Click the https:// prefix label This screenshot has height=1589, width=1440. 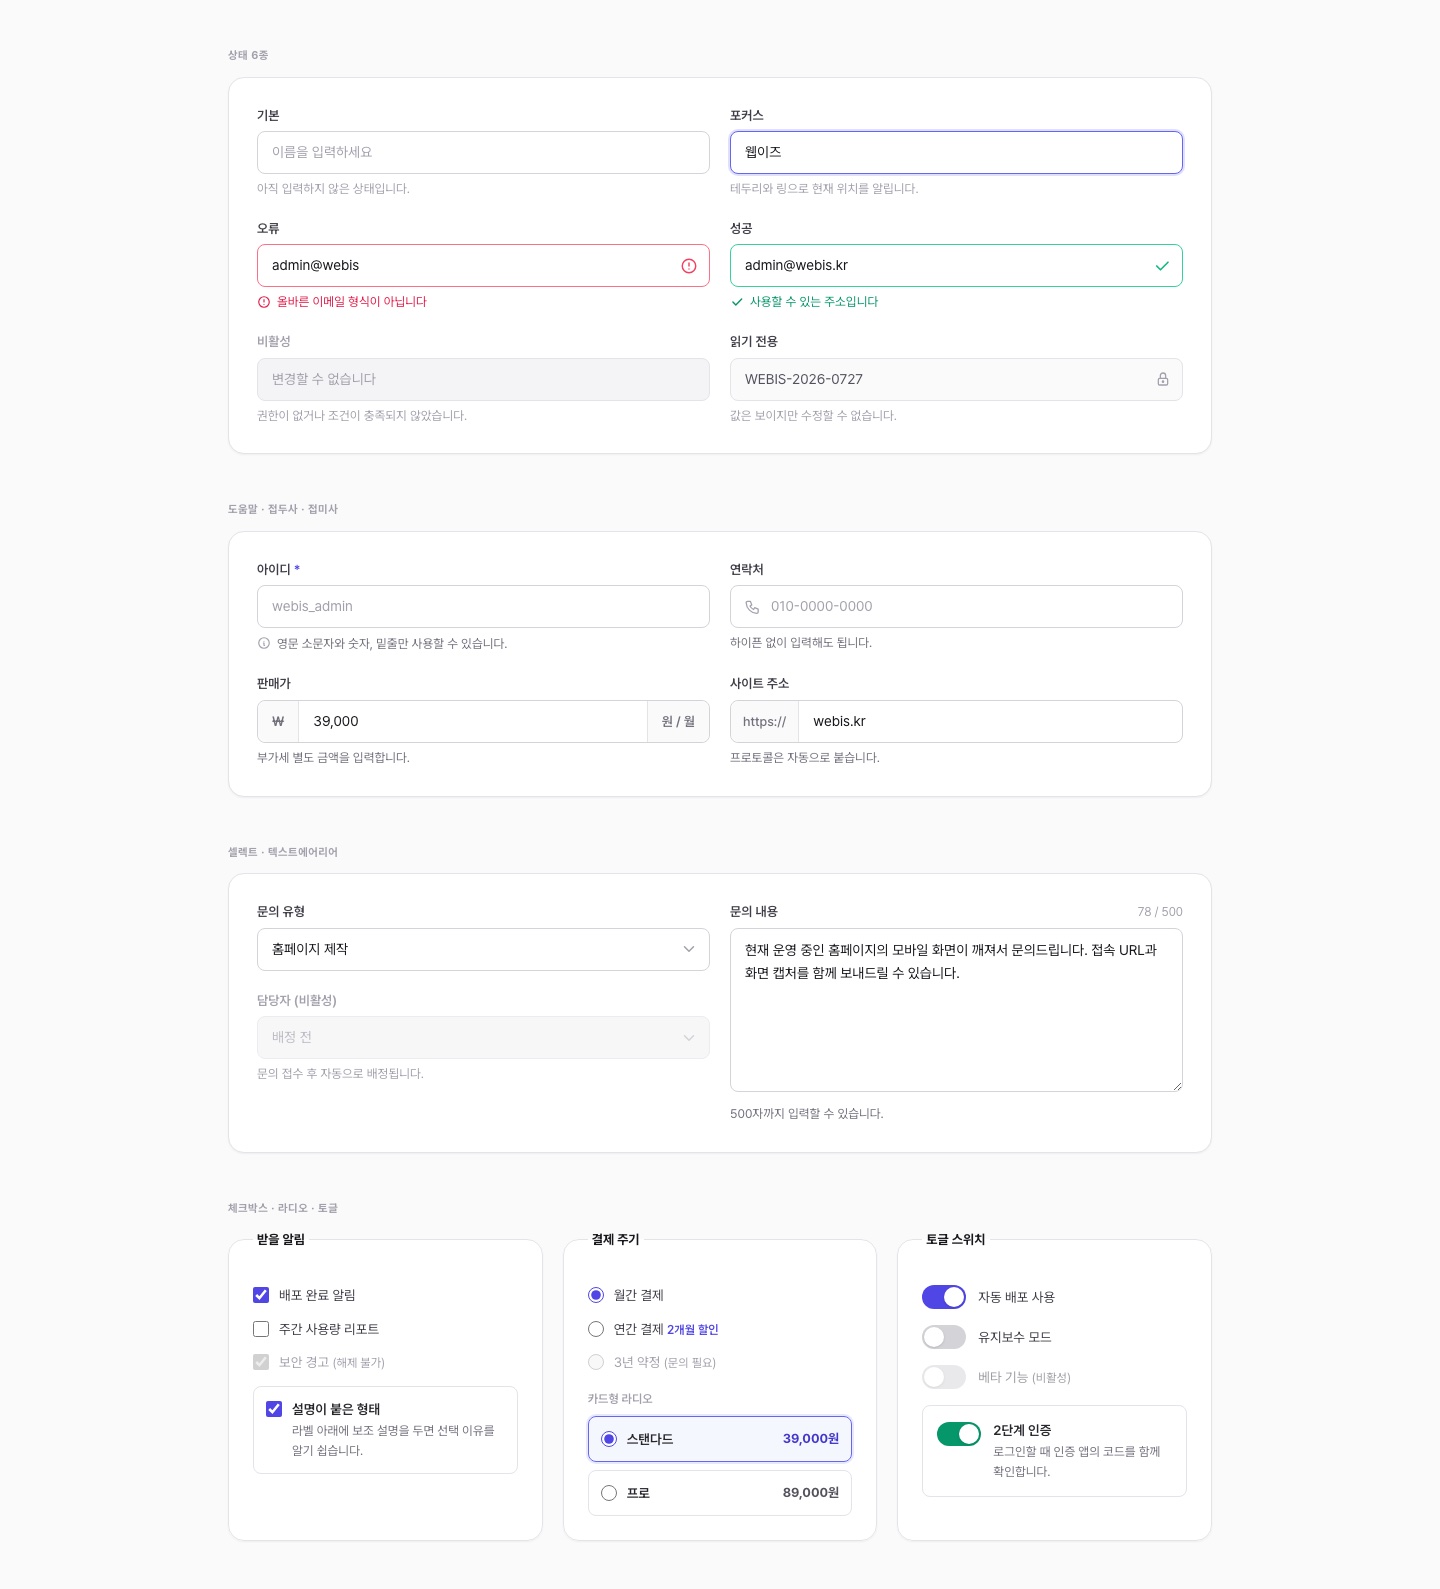[765, 722]
